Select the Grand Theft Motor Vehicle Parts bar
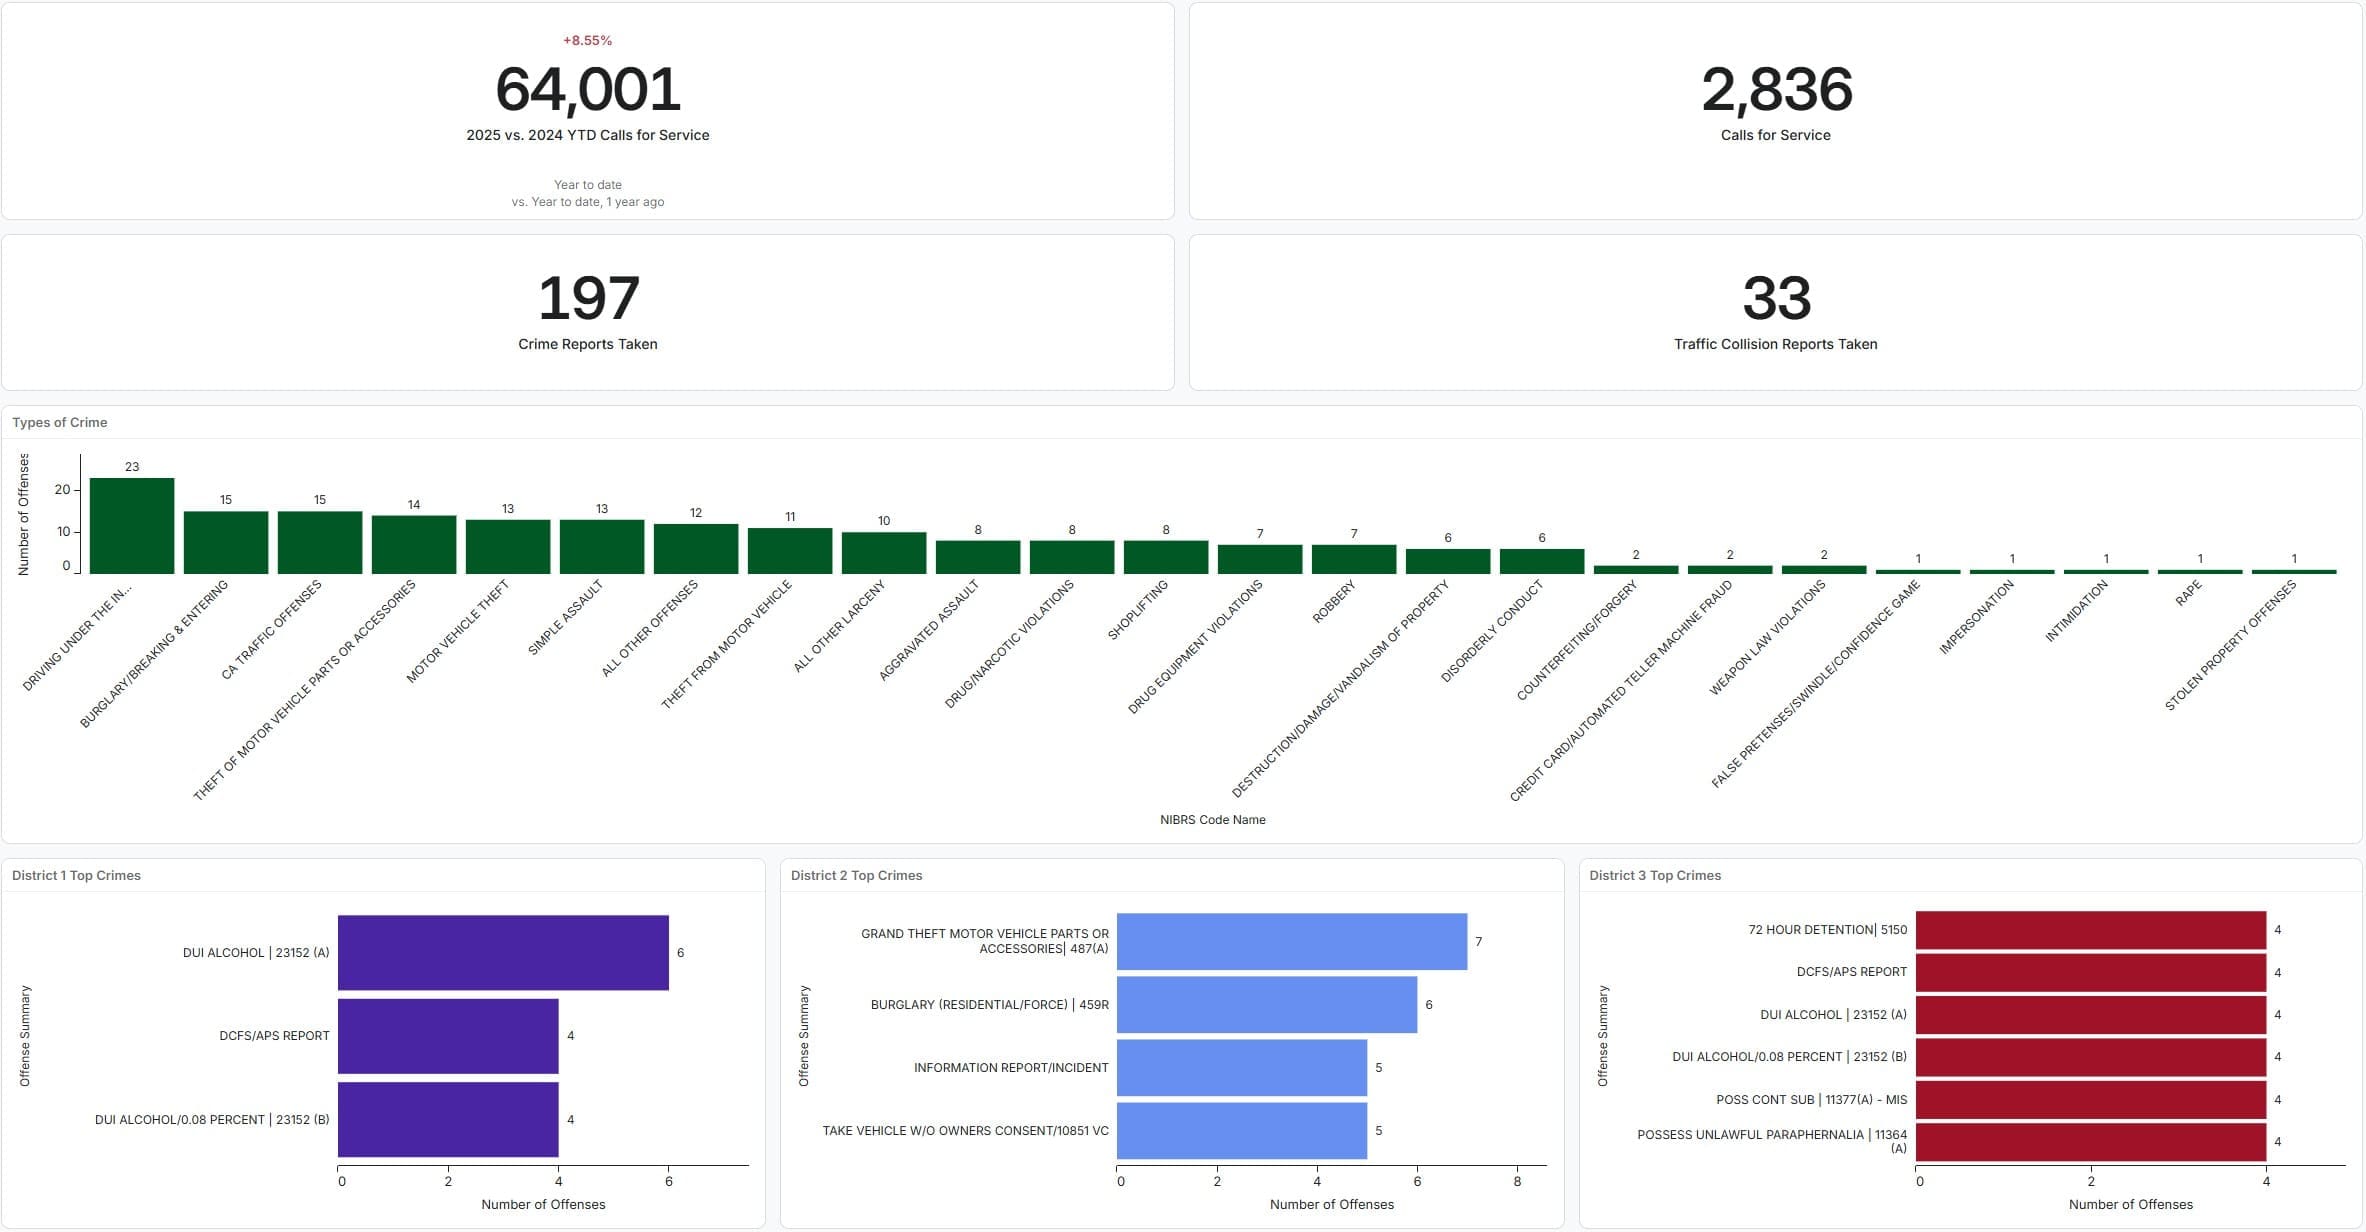This screenshot has width=2366, height=1232. (x=1291, y=941)
